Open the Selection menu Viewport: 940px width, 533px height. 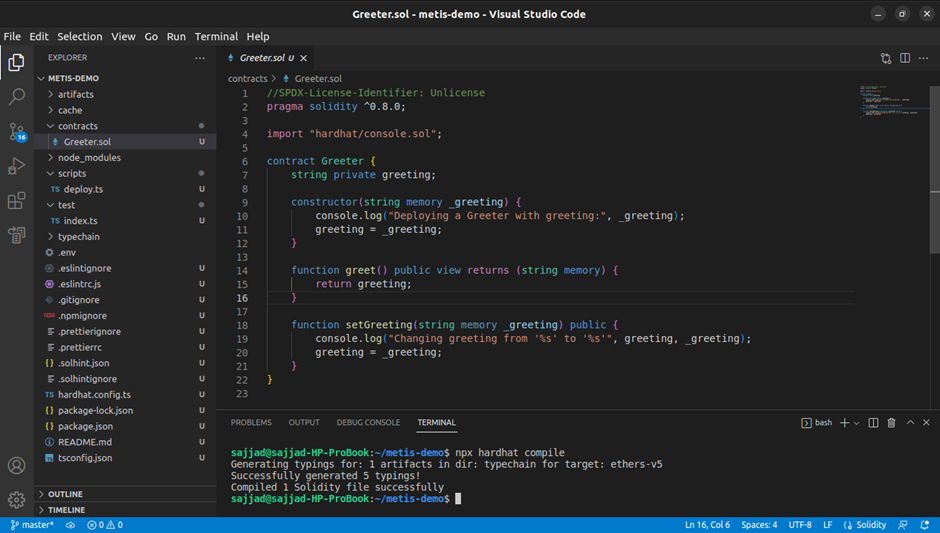click(80, 37)
